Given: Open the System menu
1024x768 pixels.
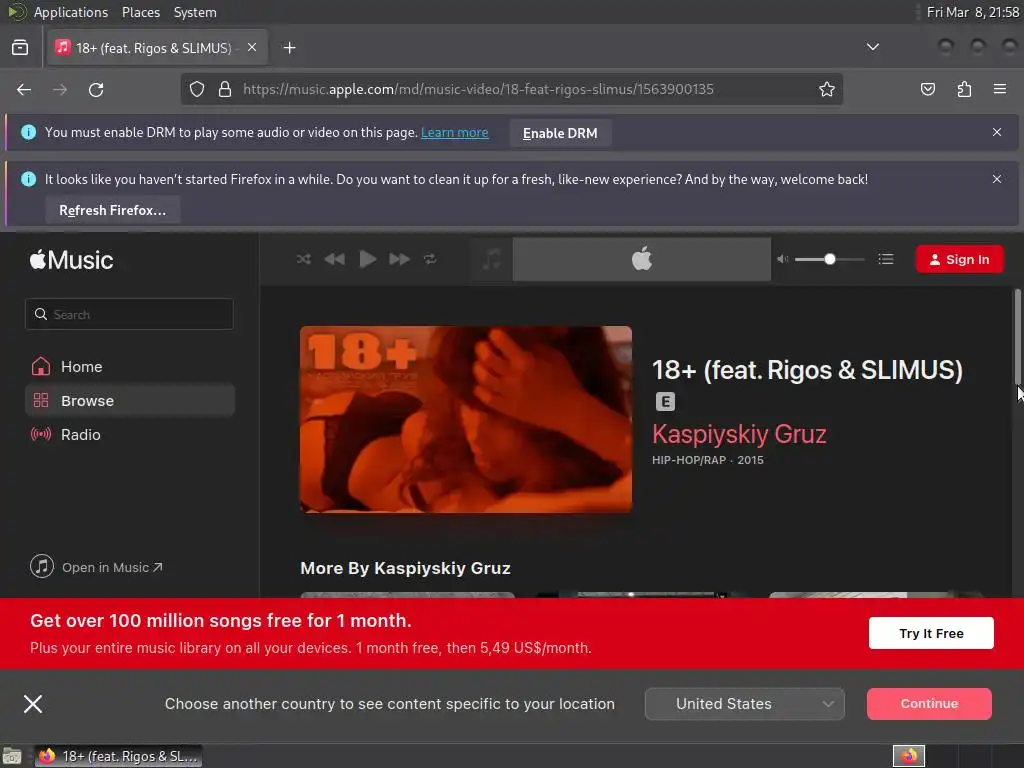Looking at the screenshot, I should pyautogui.click(x=195, y=12).
